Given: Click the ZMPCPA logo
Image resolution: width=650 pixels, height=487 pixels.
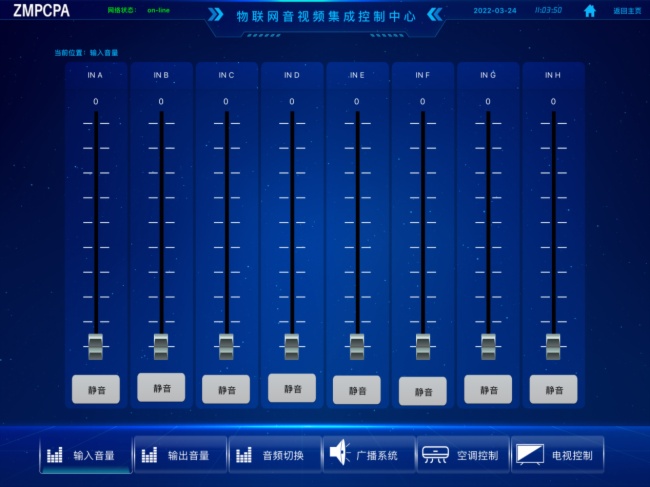Looking at the screenshot, I should (41, 12).
